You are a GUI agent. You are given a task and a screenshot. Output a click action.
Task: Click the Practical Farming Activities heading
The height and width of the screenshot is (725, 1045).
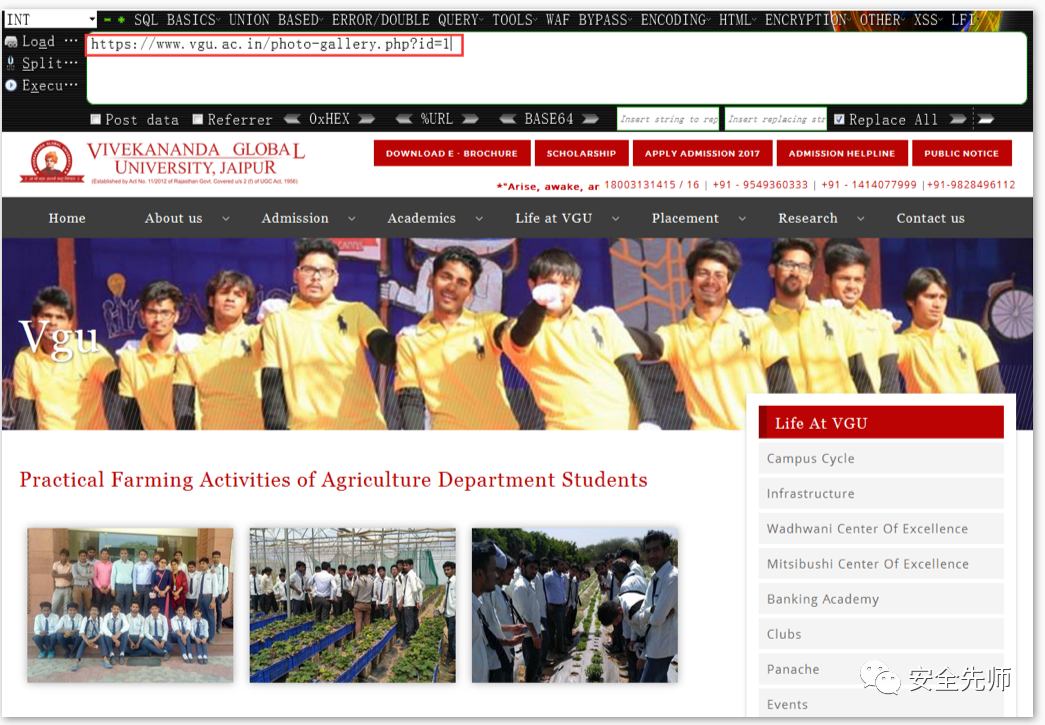[x=333, y=480]
